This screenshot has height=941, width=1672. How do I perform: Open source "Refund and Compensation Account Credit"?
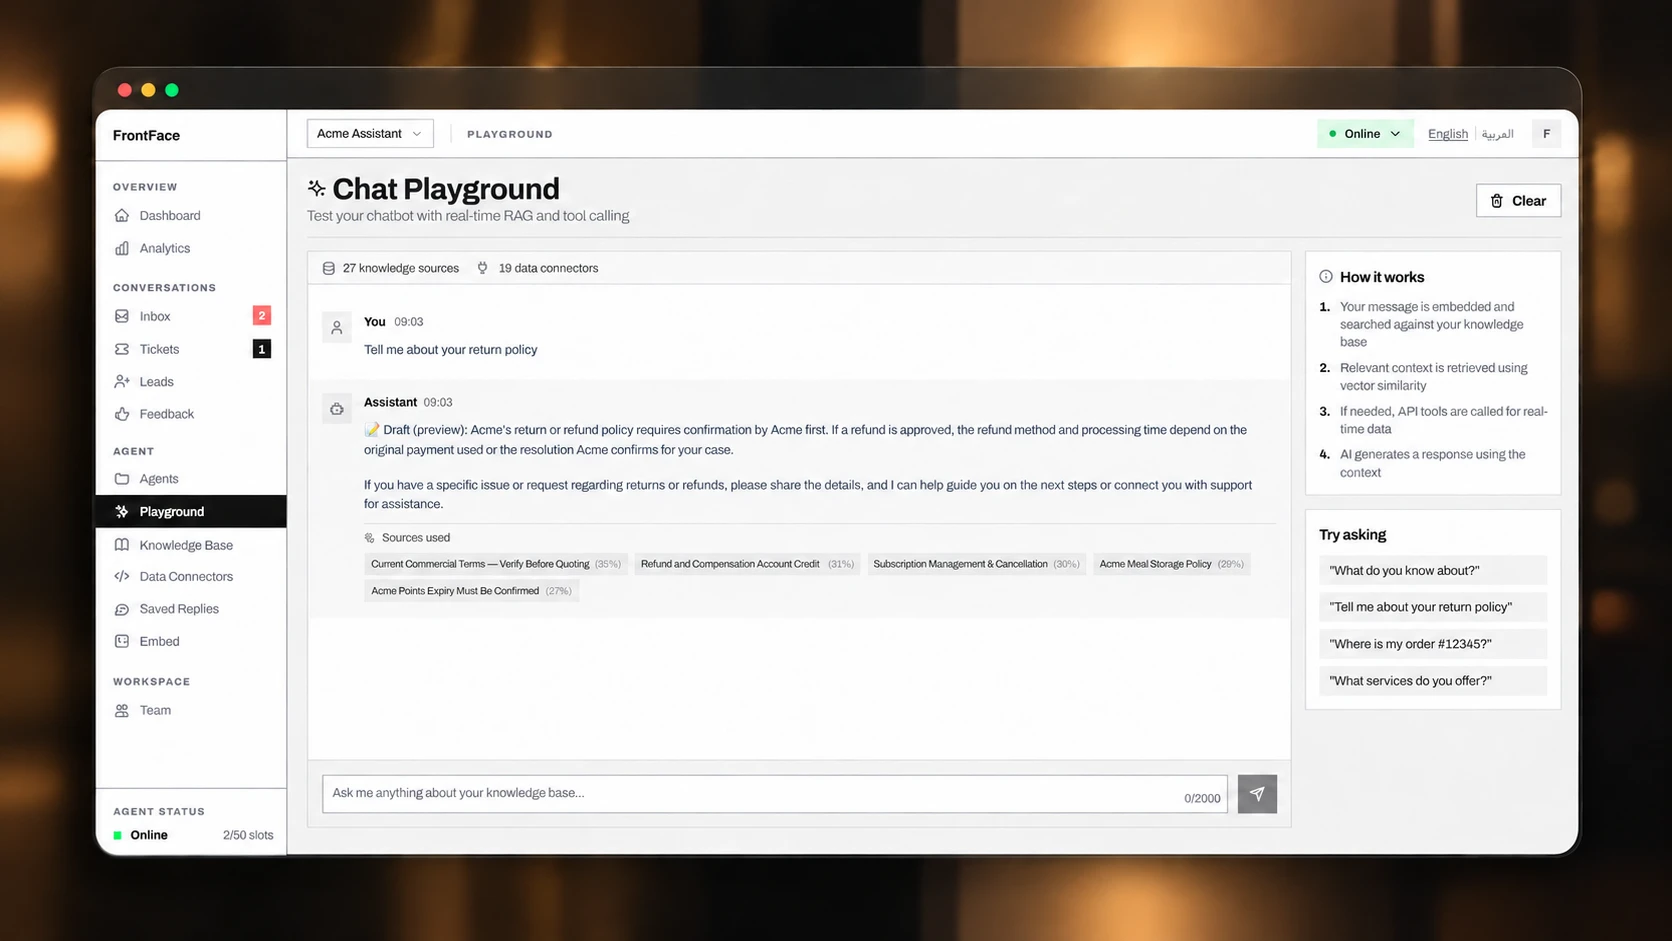(747, 564)
